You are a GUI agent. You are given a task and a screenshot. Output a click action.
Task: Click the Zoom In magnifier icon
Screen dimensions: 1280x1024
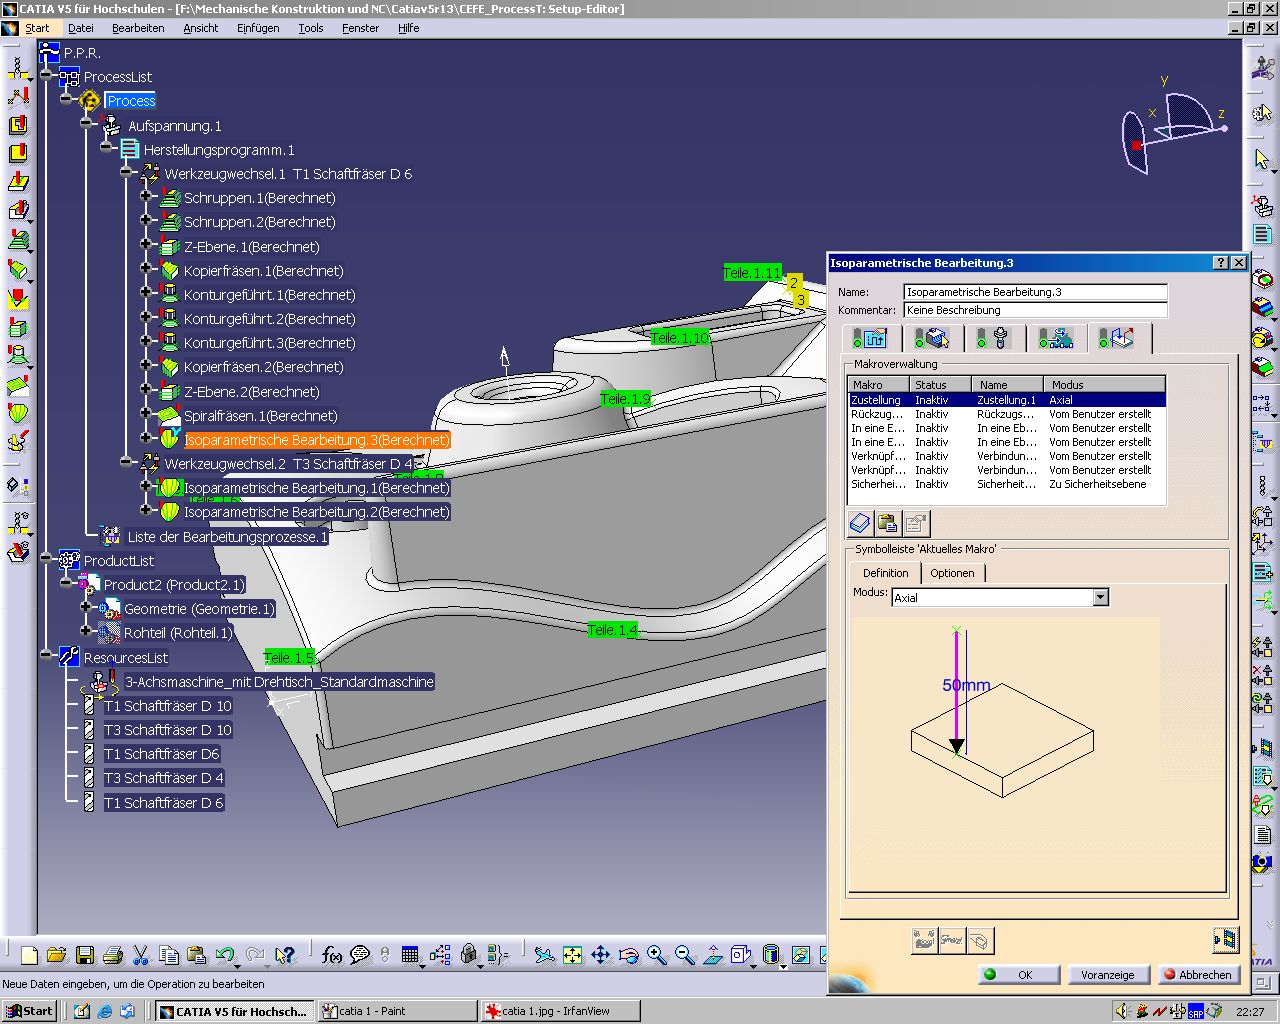(656, 955)
